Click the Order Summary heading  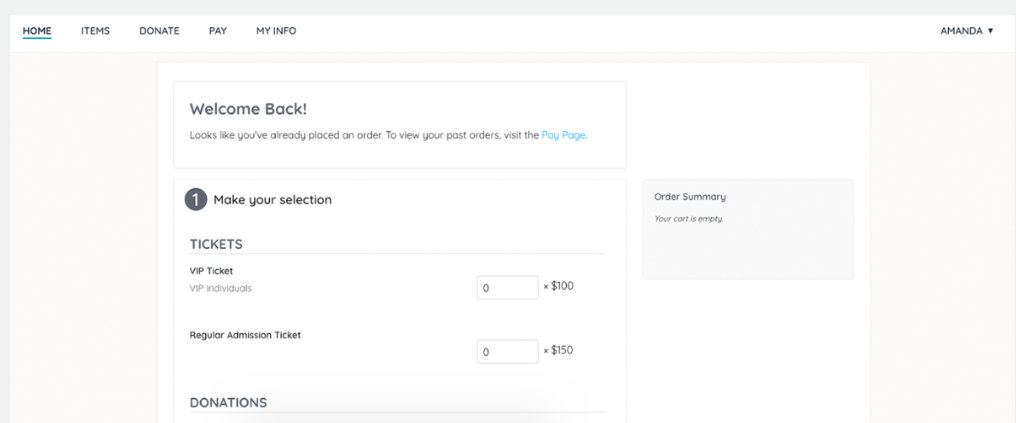690,197
